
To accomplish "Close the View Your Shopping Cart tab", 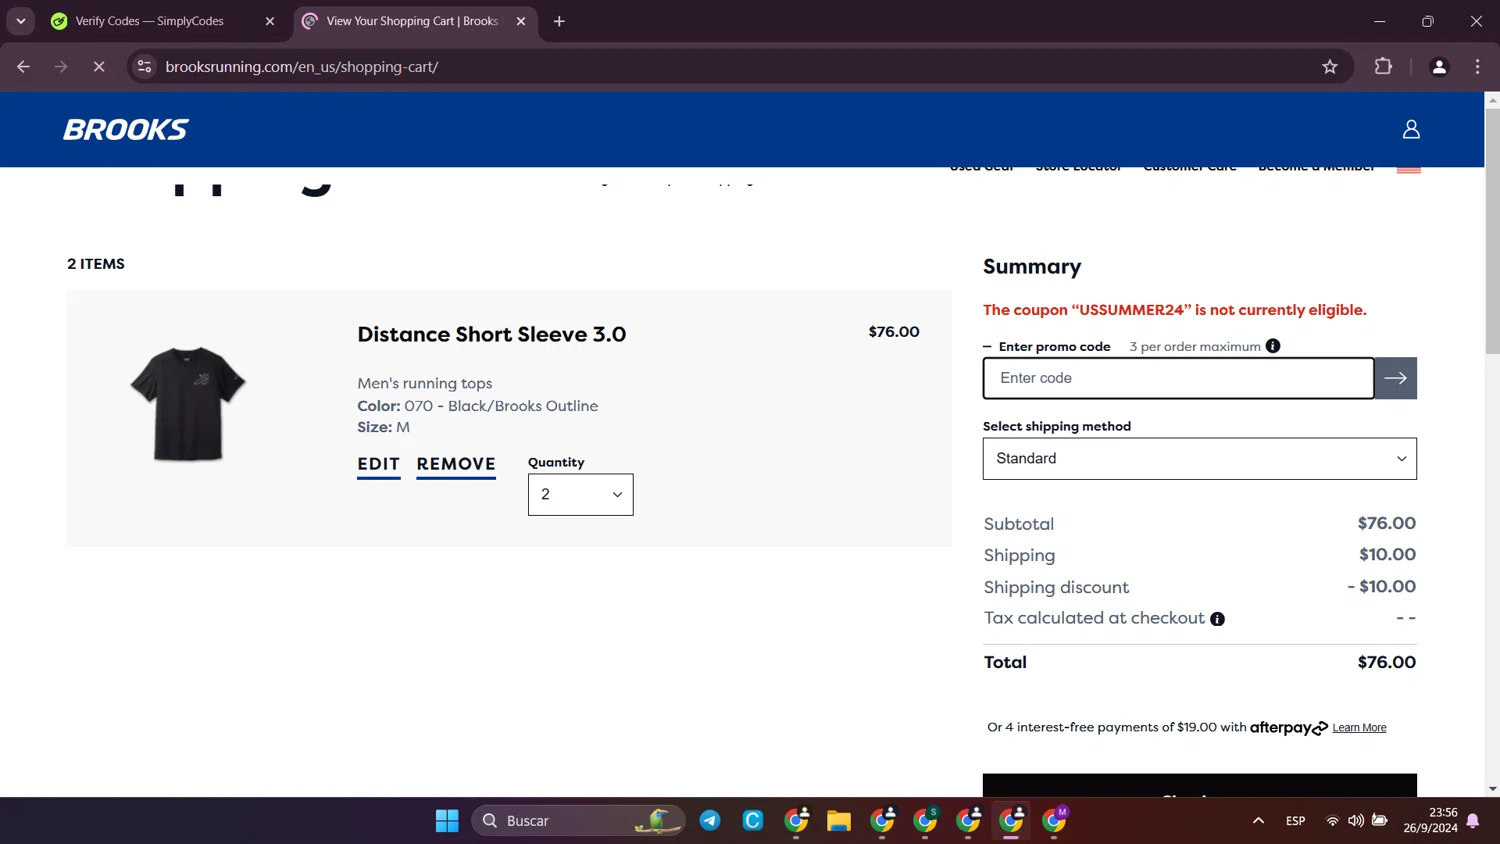I will click(x=521, y=21).
